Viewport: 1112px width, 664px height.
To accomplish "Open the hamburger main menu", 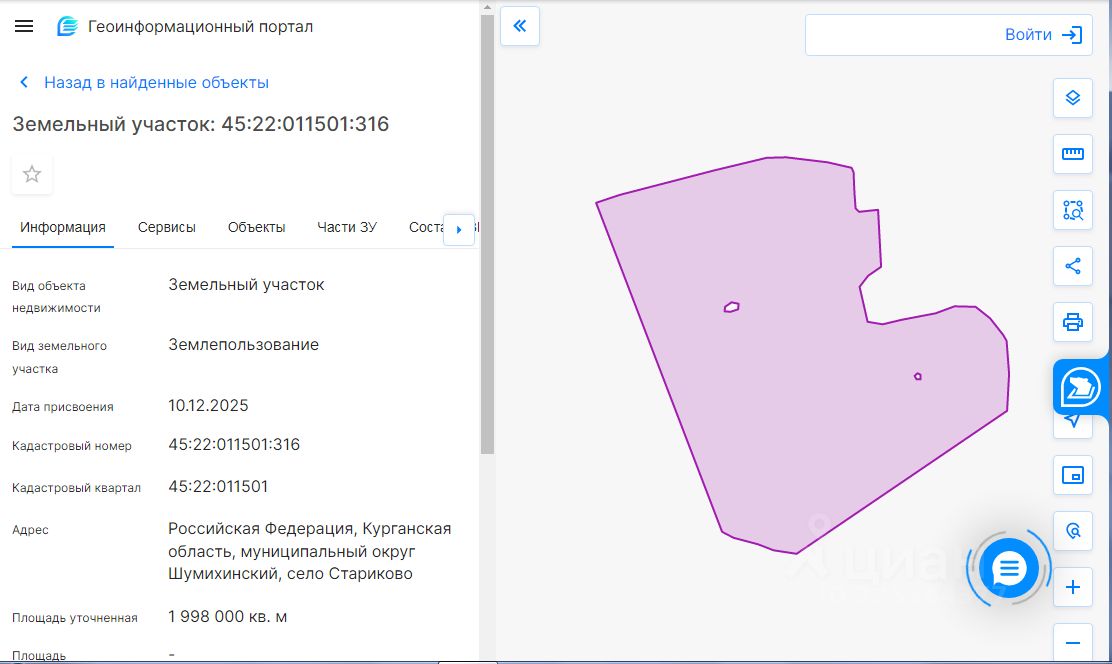I will [24, 27].
